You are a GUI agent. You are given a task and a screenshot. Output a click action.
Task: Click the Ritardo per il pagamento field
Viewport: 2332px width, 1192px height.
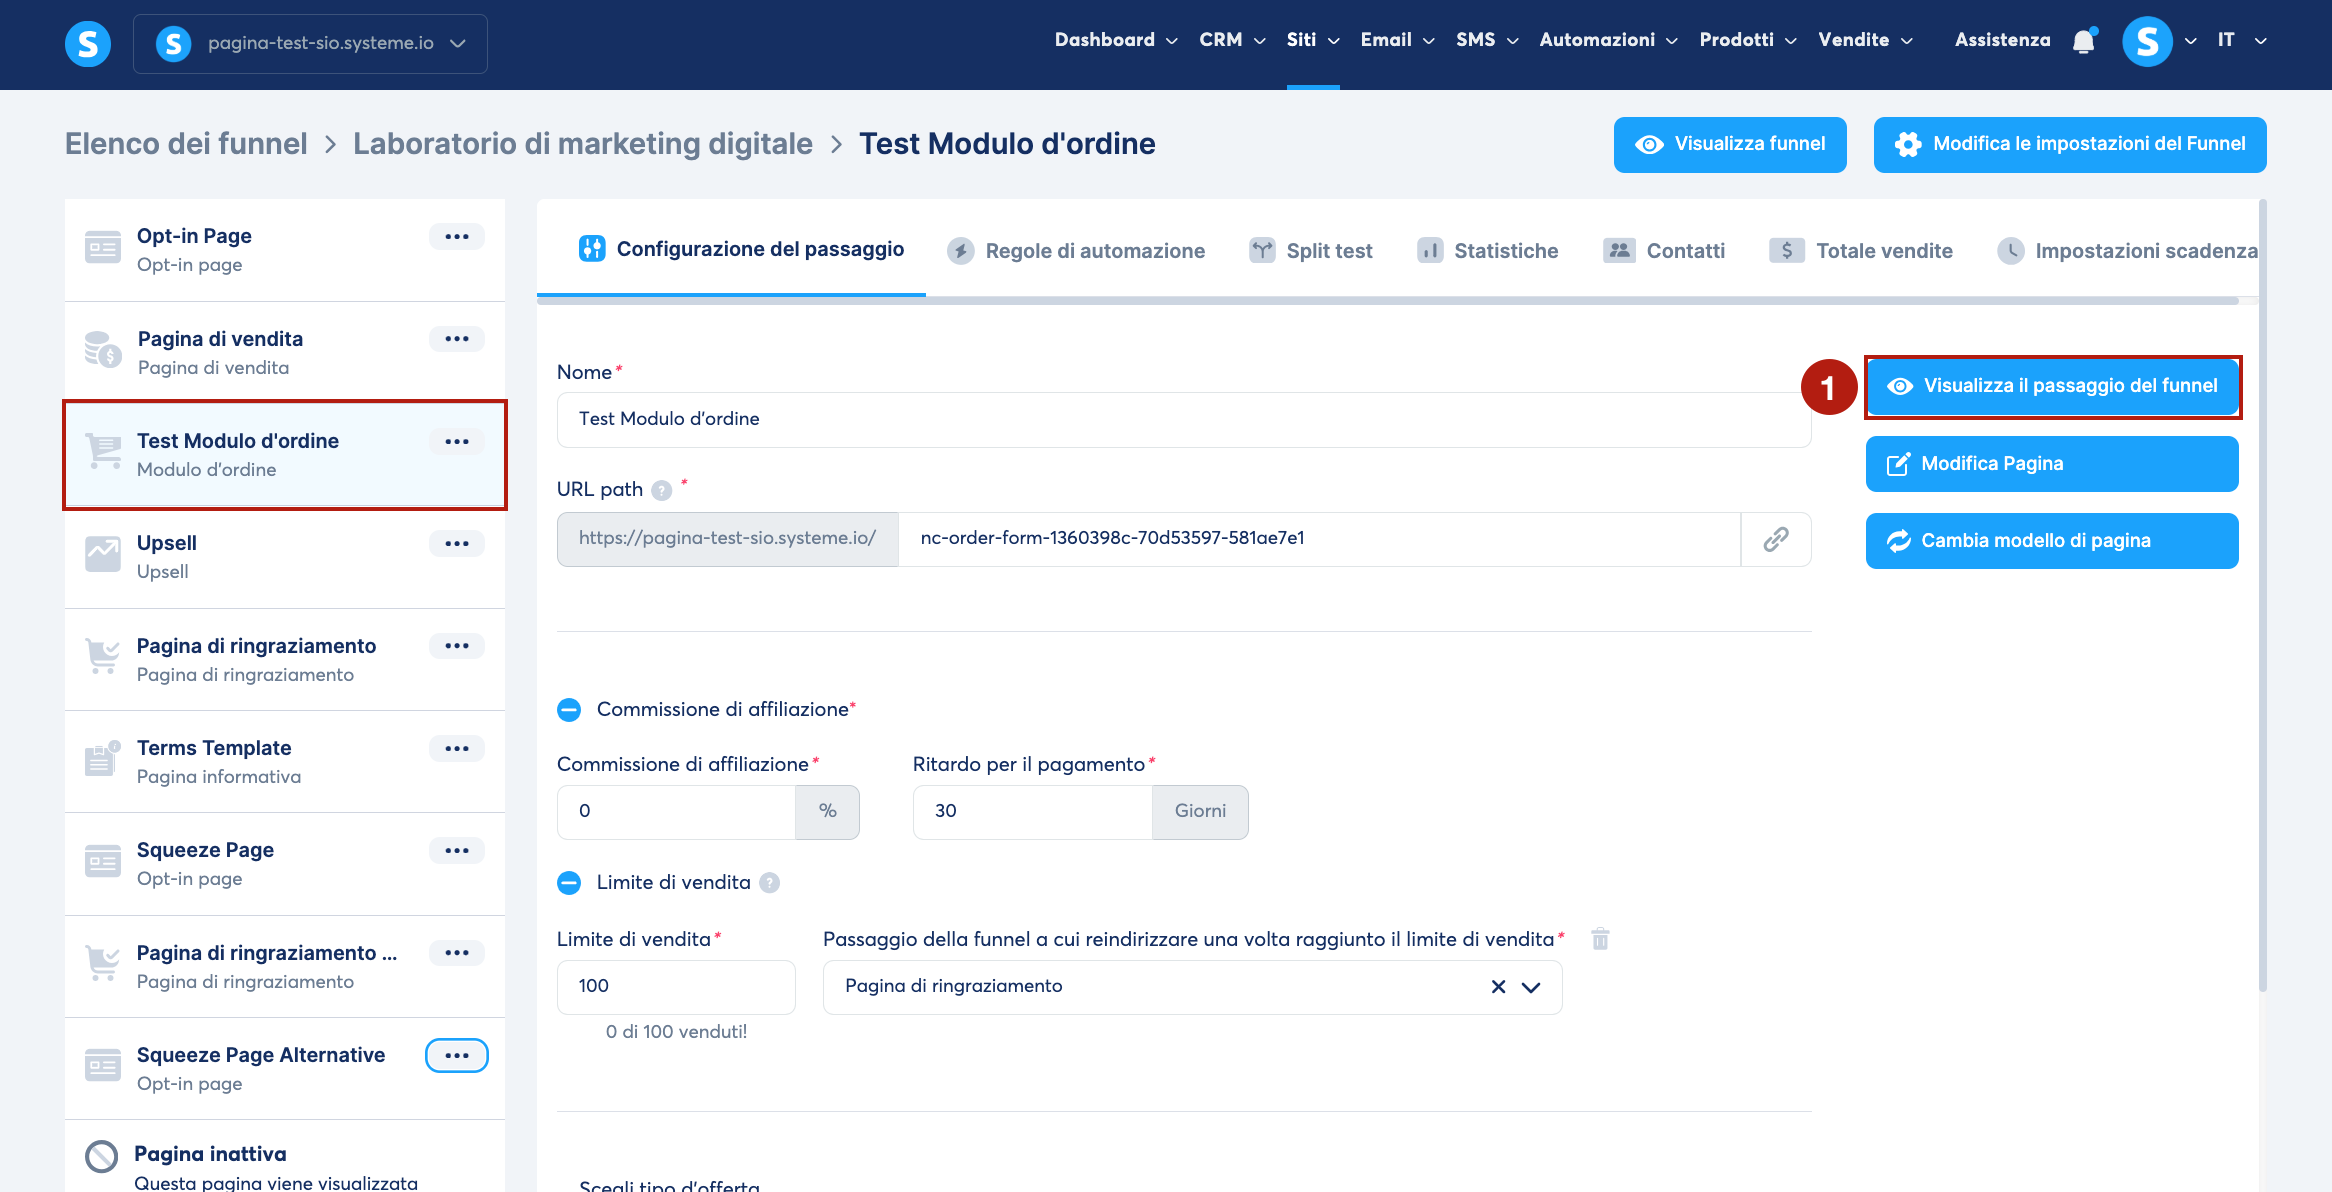[1032, 812]
